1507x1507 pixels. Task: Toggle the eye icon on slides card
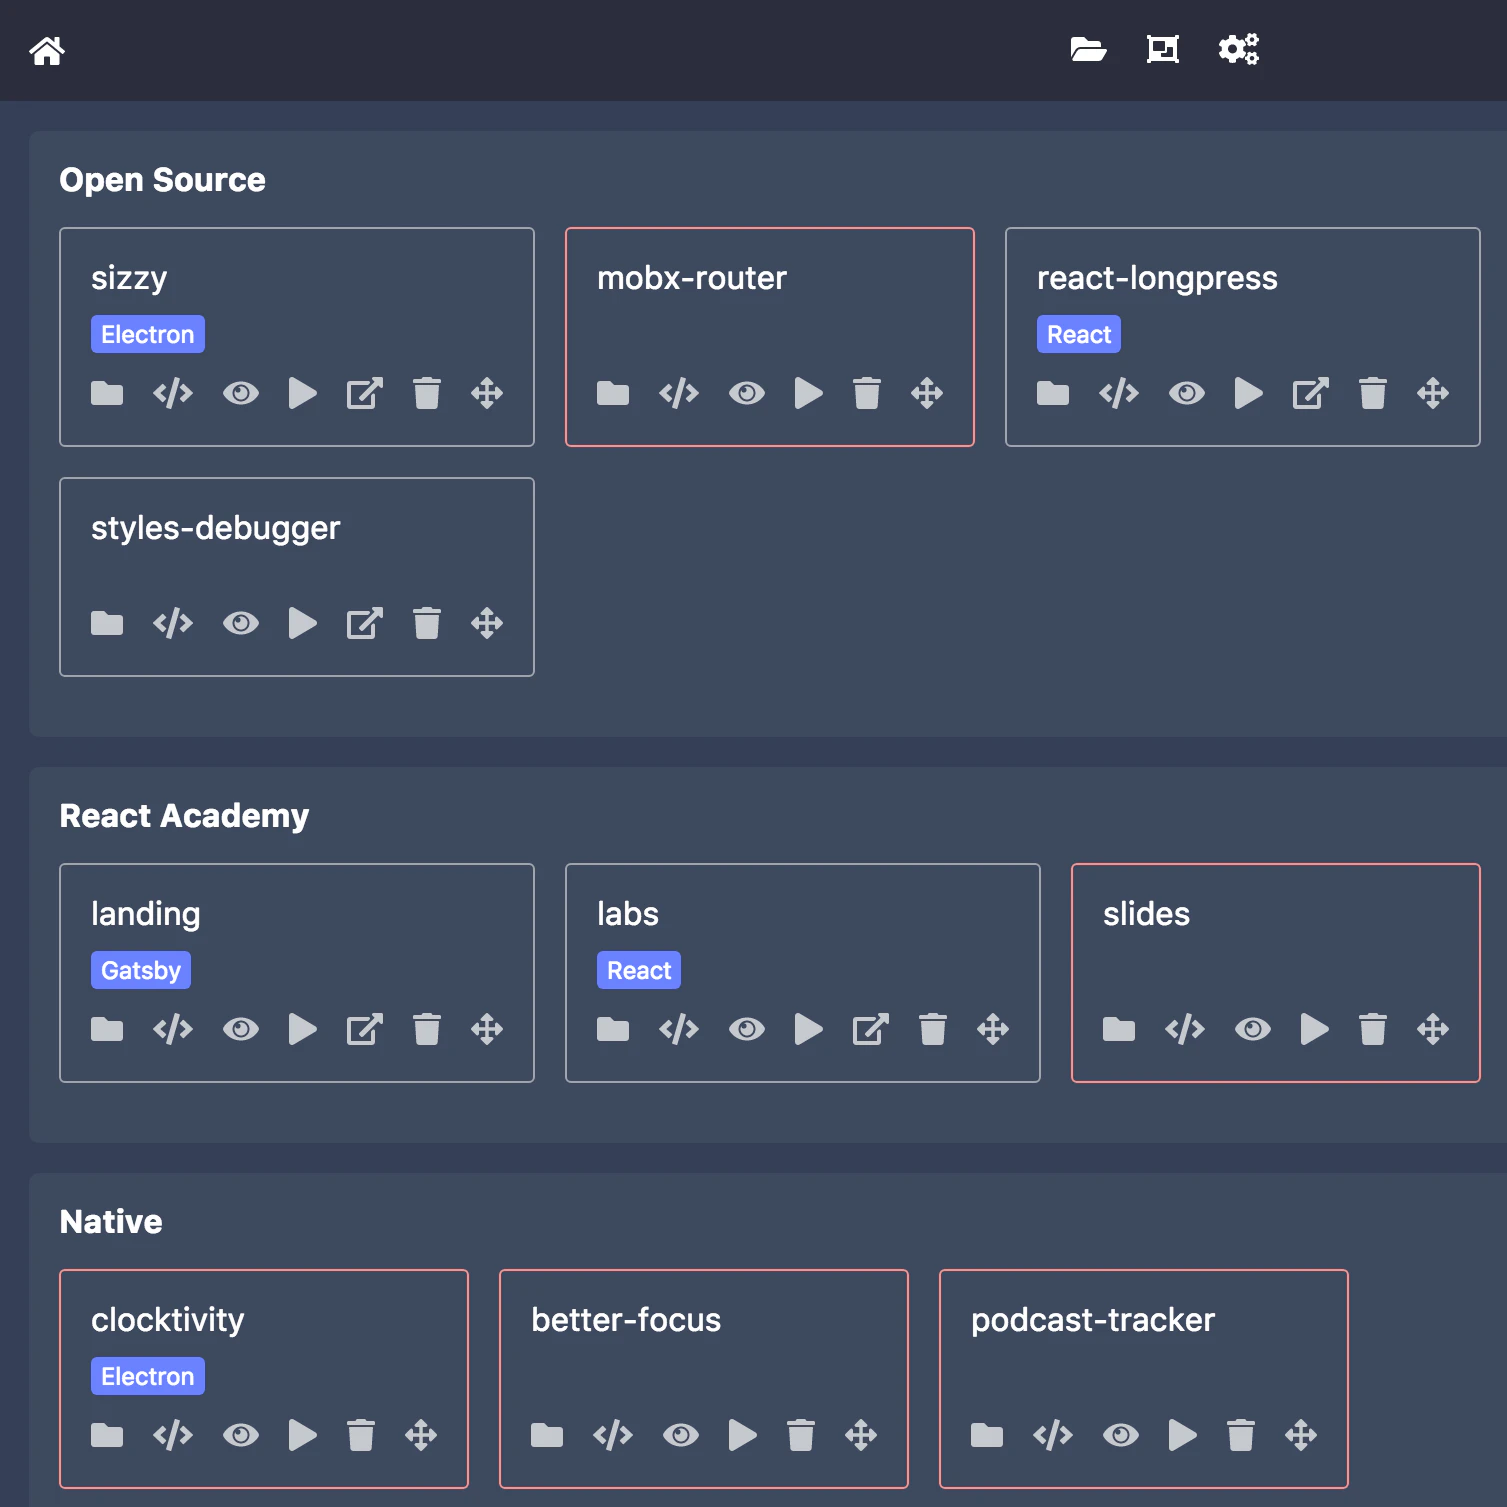[x=1253, y=1029]
